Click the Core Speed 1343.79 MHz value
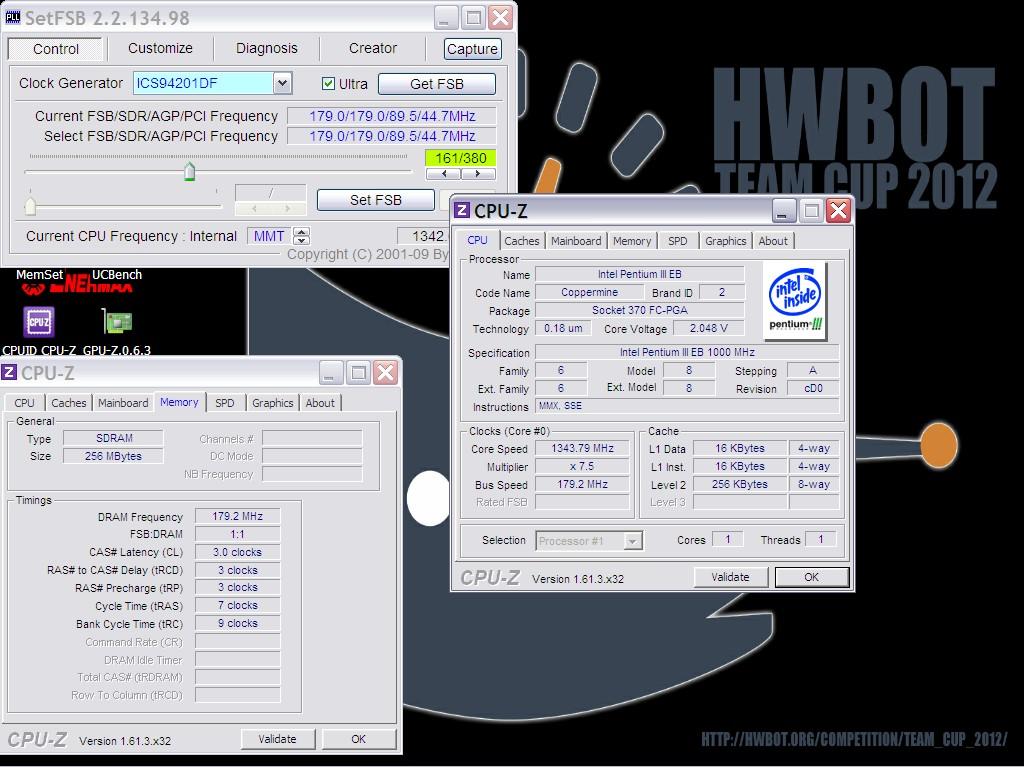1024x768 pixels. (x=582, y=448)
